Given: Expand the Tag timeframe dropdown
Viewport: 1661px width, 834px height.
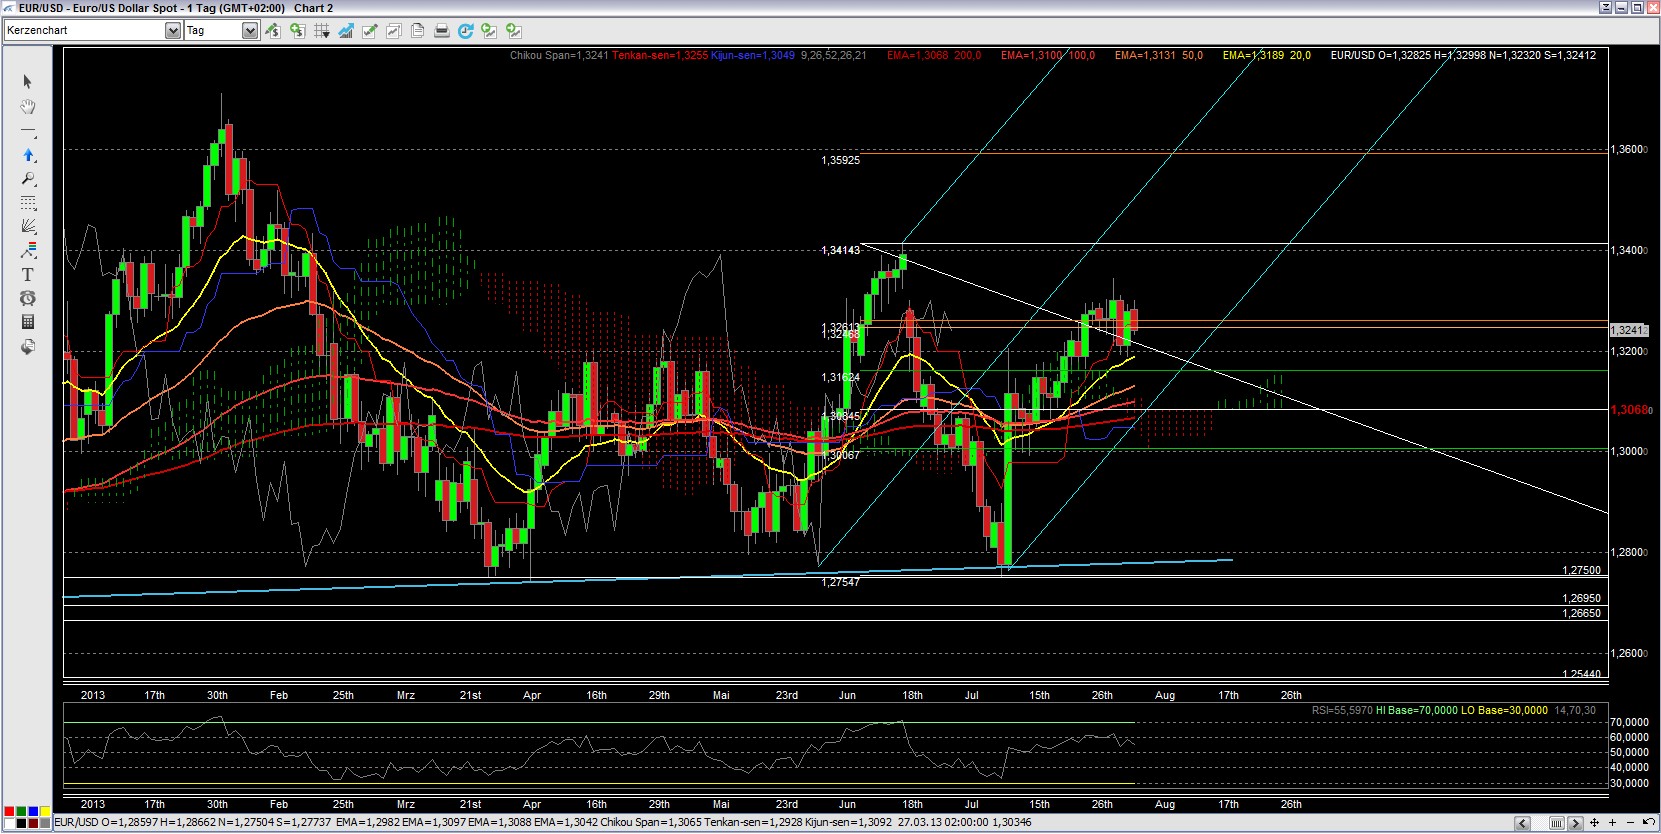Looking at the screenshot, I should click(249, 31).
